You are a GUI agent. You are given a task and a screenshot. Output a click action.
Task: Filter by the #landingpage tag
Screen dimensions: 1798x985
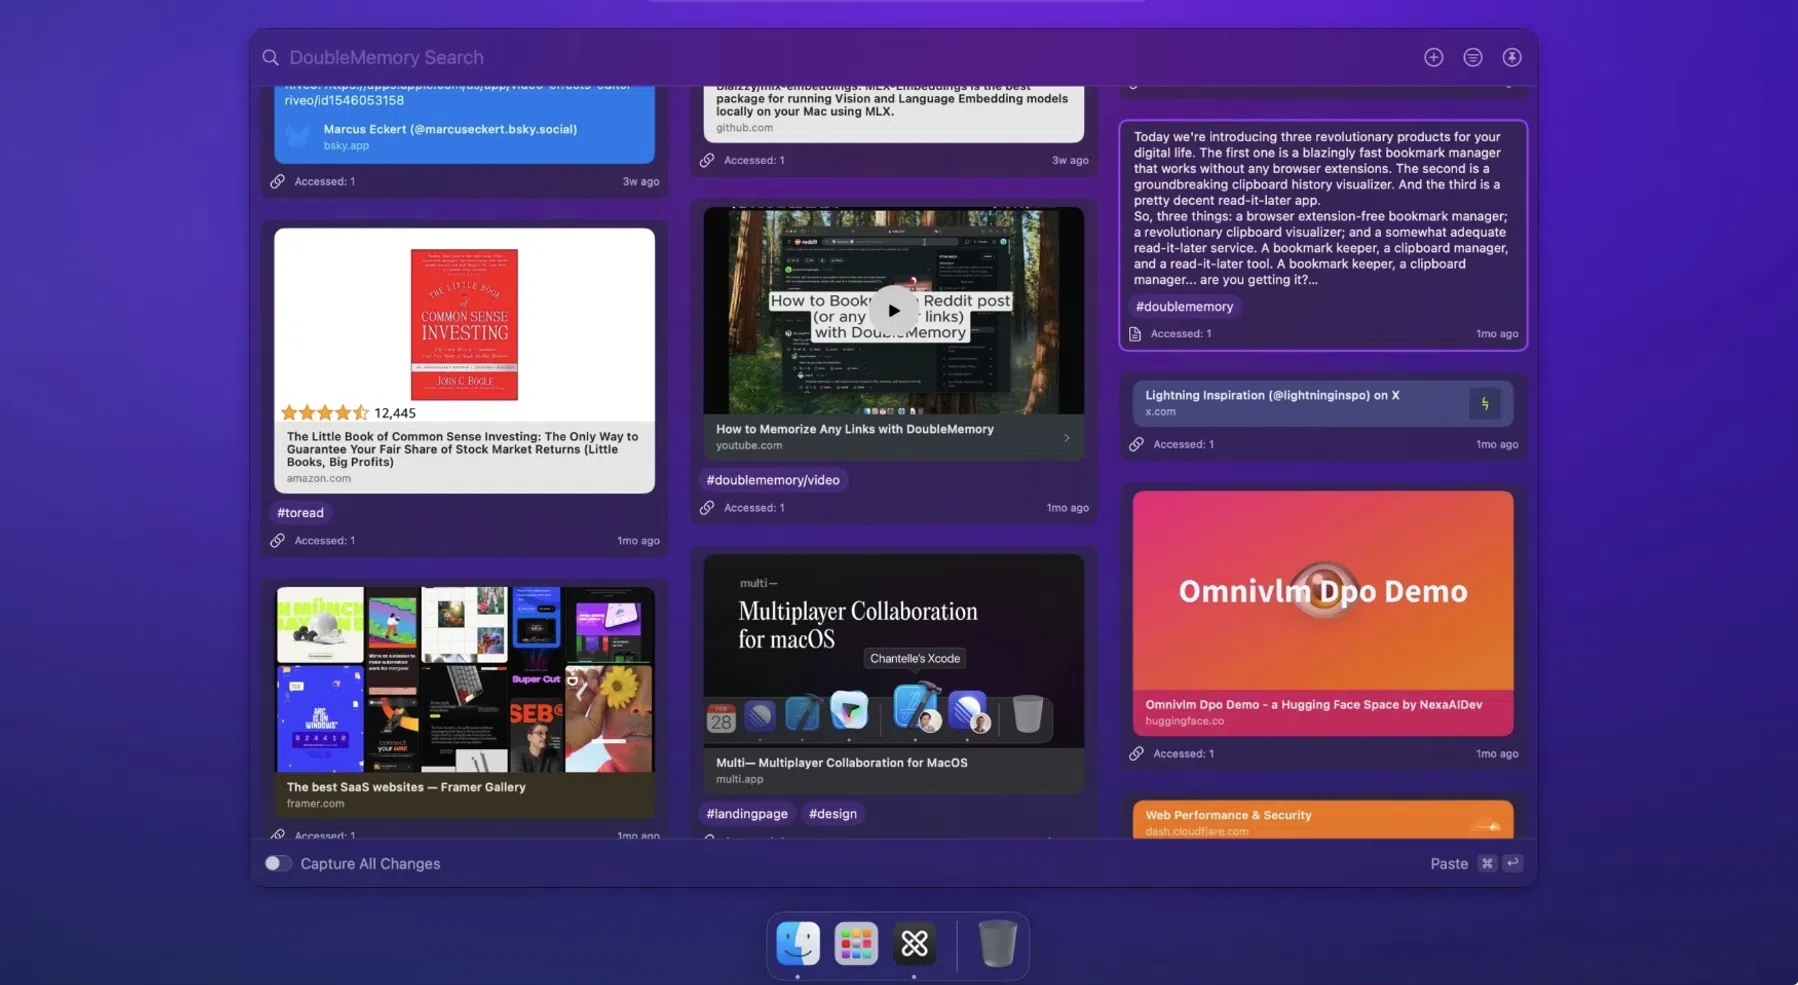tap(746, 813)
